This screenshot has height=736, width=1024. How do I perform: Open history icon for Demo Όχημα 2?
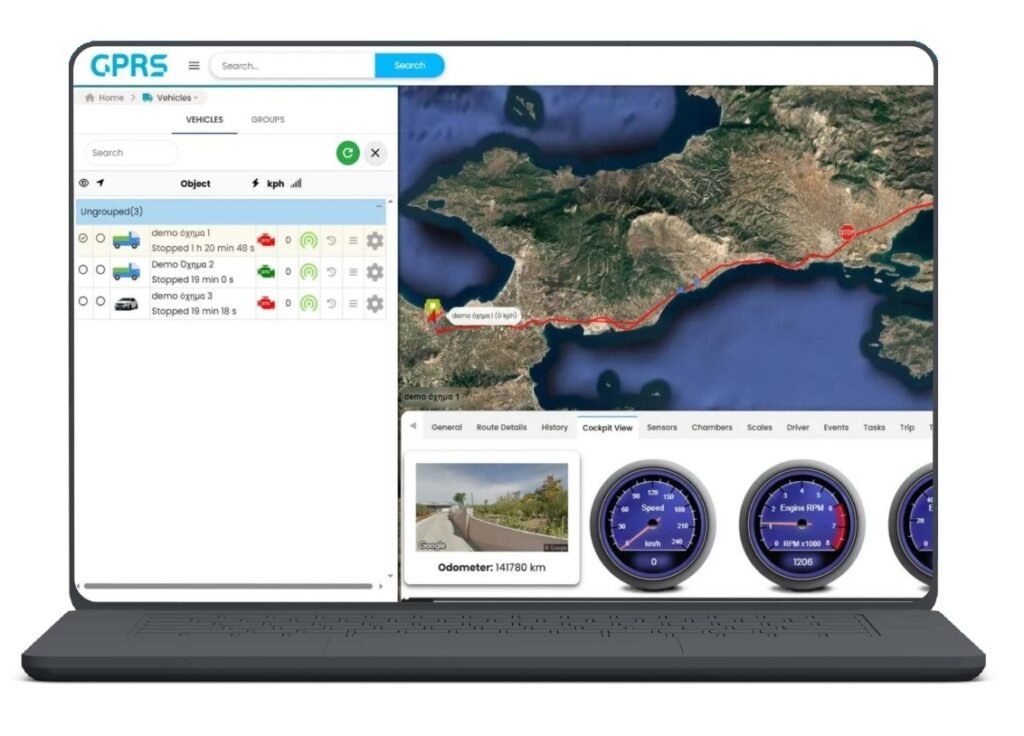click(331, 272)
